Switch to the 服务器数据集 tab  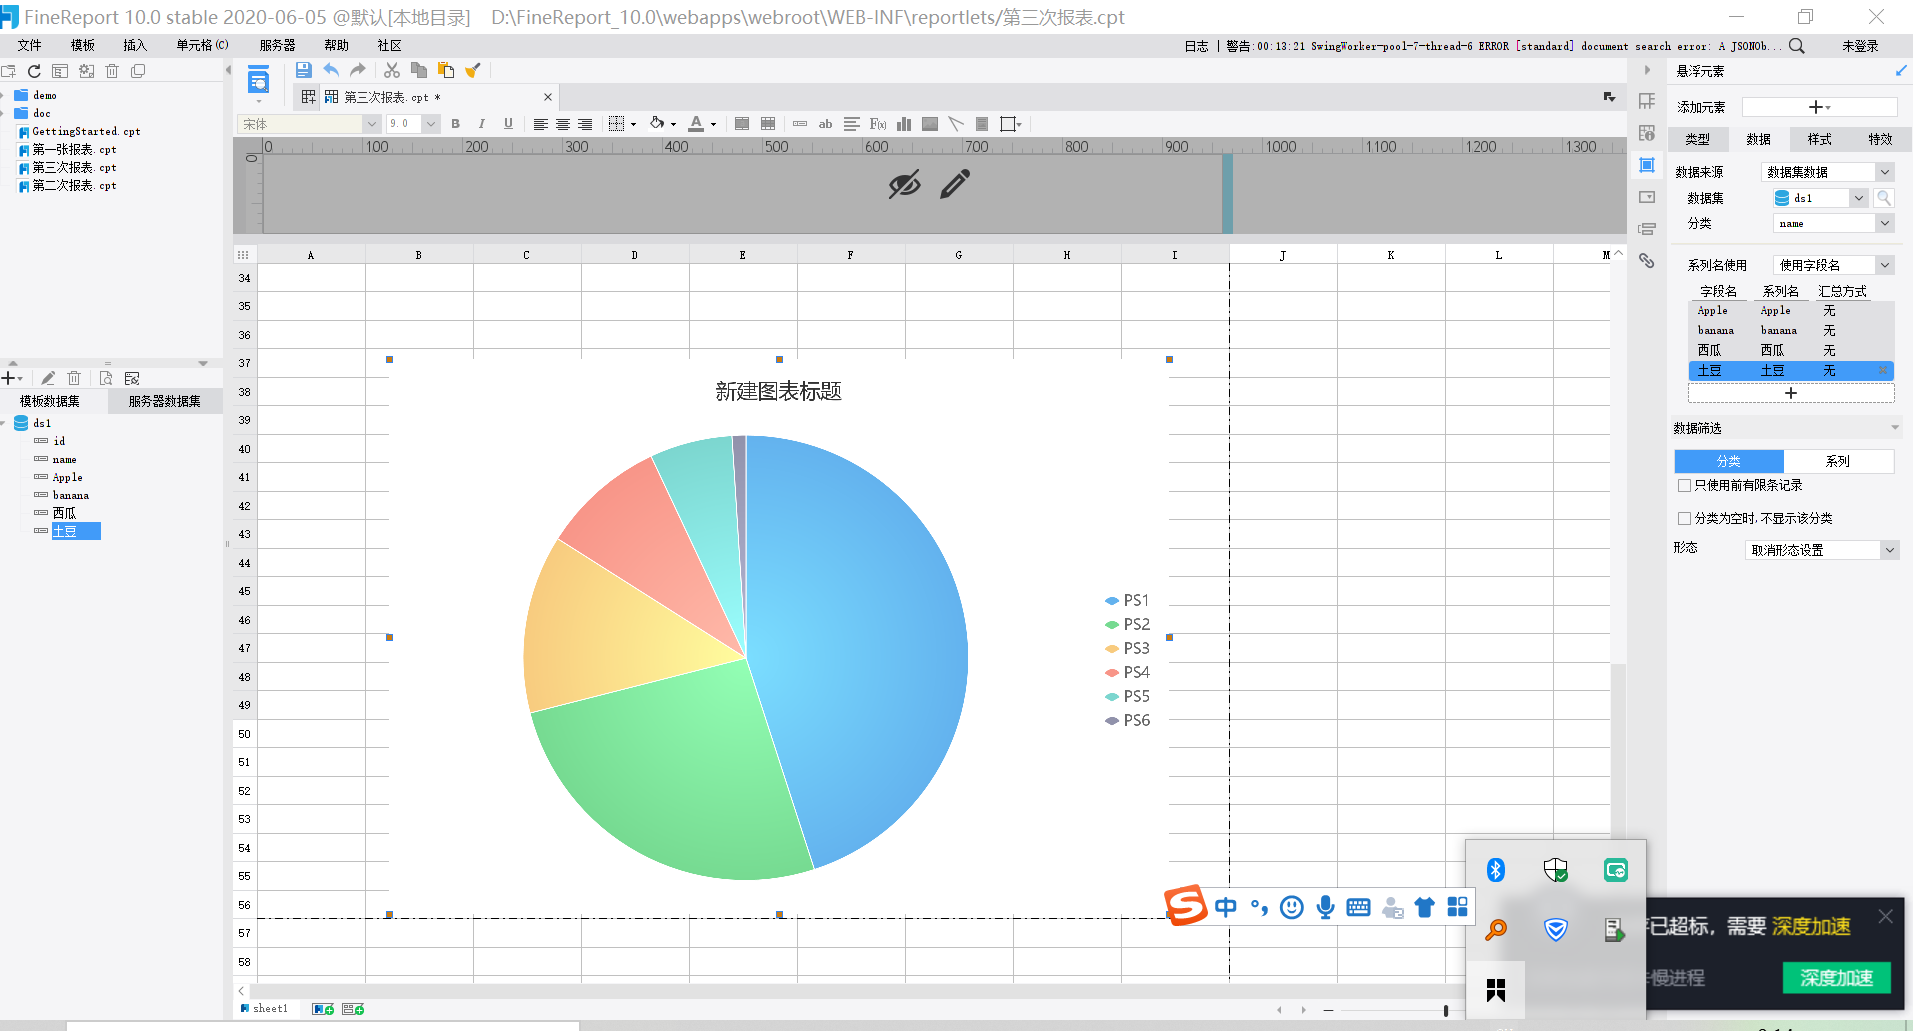pos(164,400)
